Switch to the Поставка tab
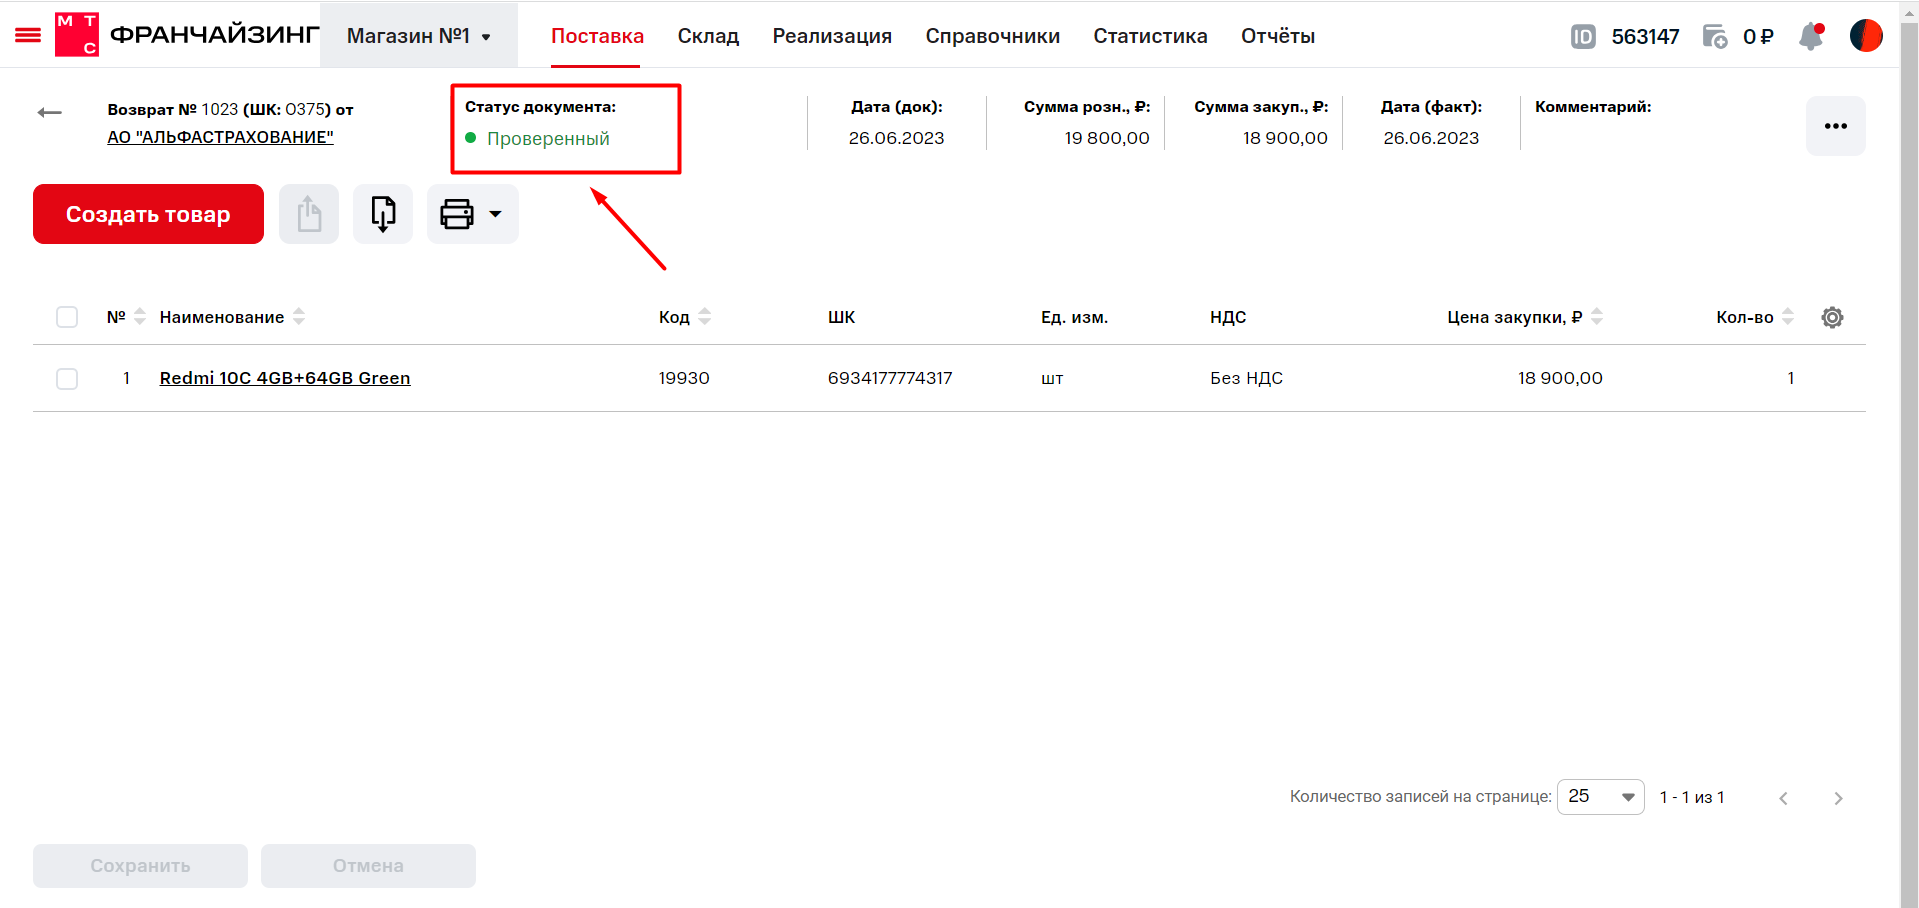The image size is (1919, 908). [x=597, y=36]
